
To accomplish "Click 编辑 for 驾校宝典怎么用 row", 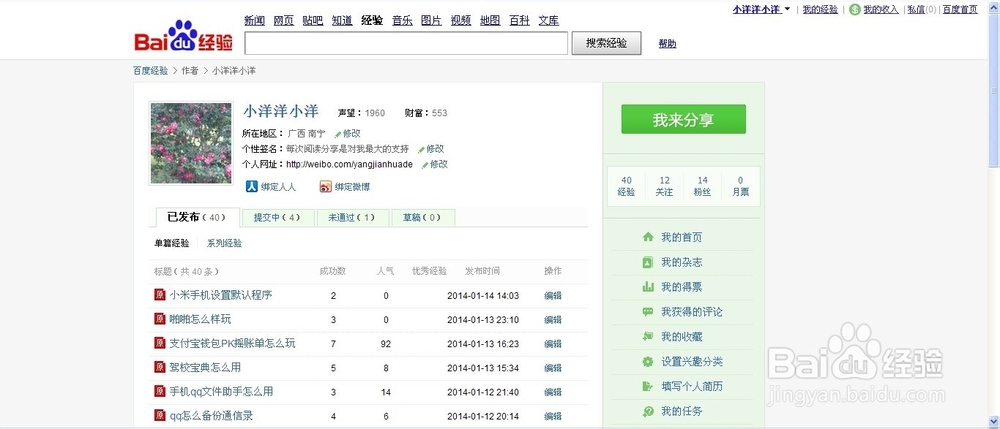I will (553, 368).
